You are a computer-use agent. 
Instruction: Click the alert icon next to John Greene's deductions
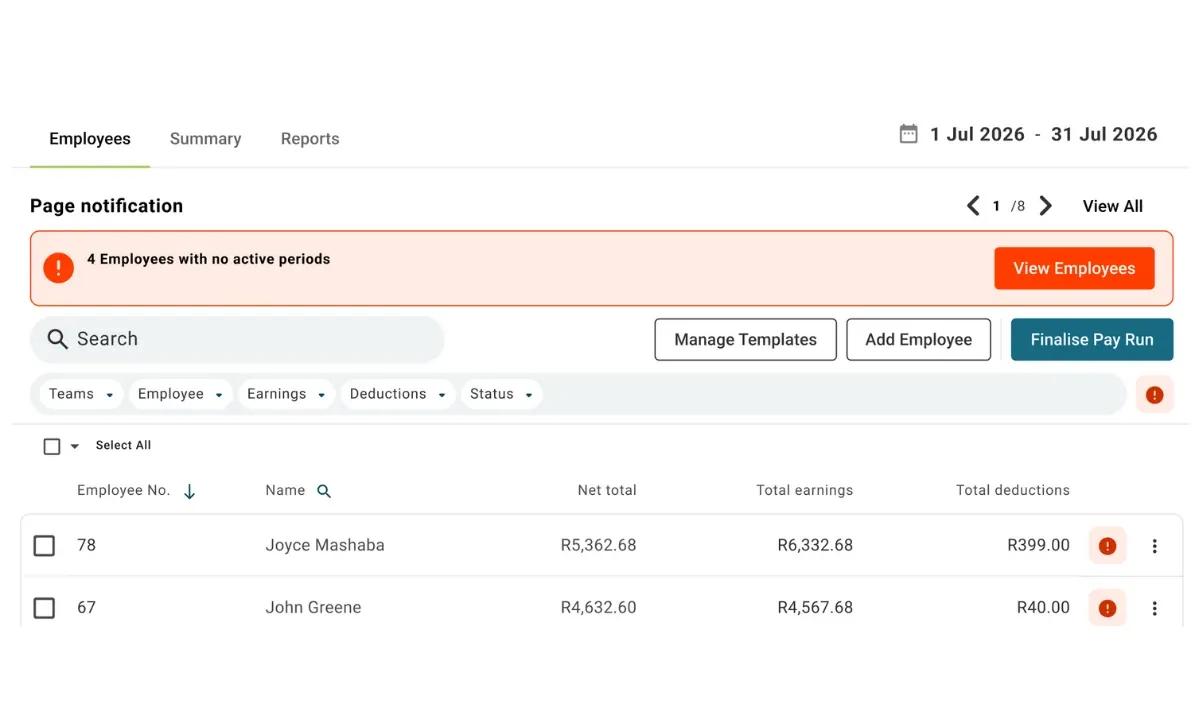coord(1106,607)
